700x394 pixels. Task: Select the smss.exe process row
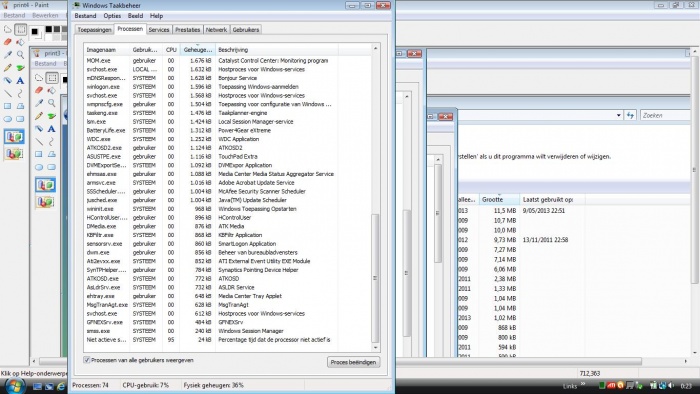point(227,331)
